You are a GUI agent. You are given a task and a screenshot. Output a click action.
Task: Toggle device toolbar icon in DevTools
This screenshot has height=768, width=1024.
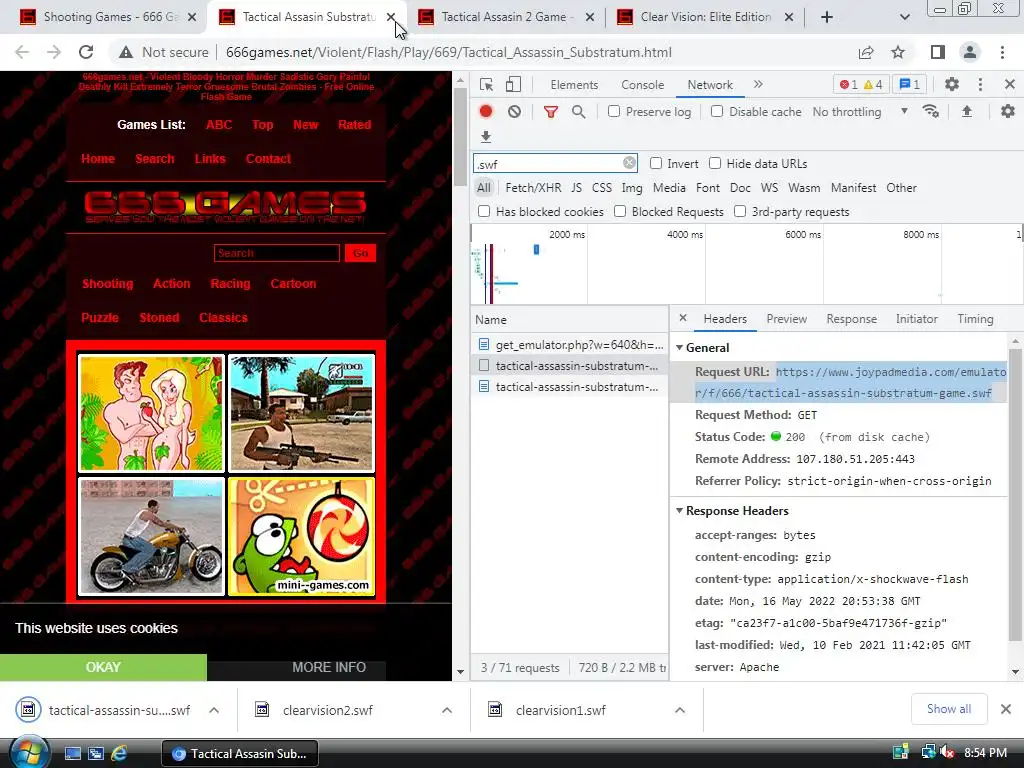coord(514,84)
